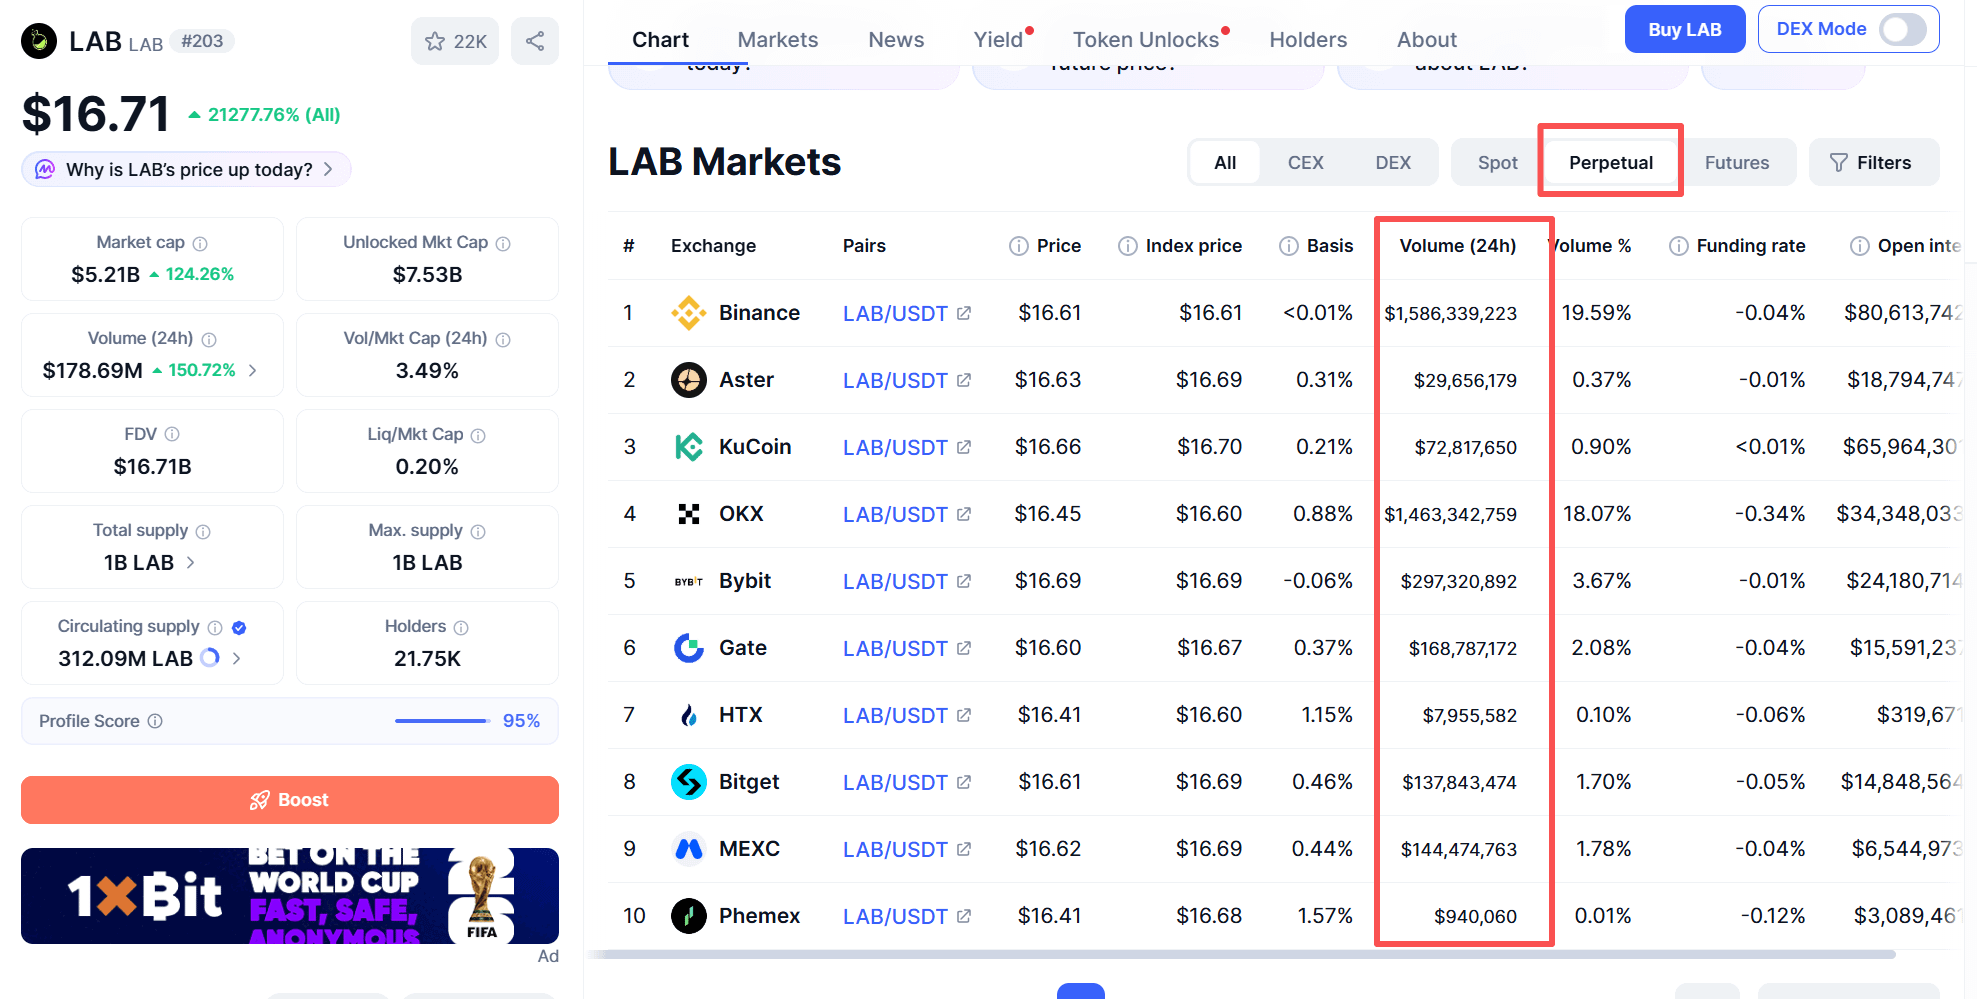Select the DEX exchange filter

pos(1393,162)
